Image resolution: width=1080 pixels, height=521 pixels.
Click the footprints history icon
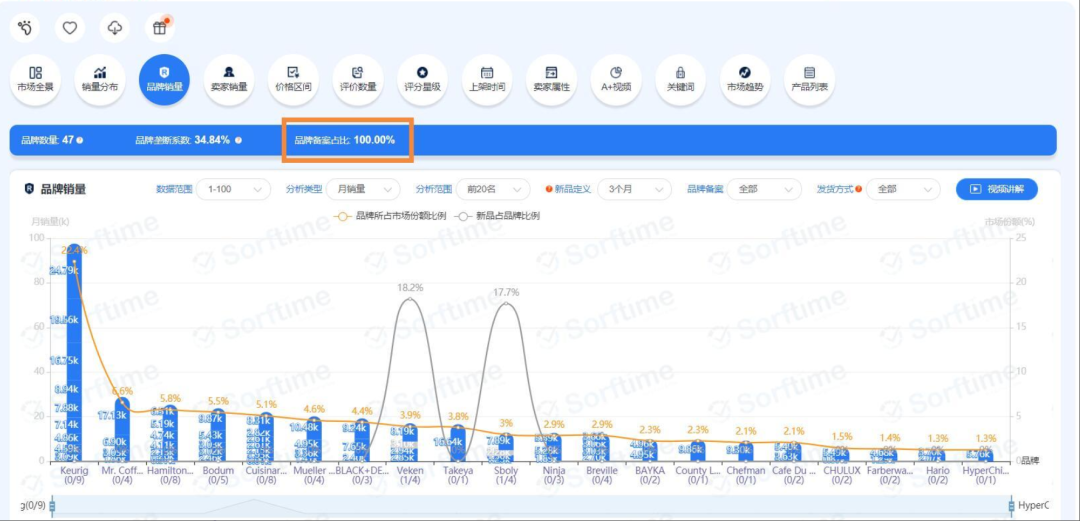pos(25,28)
